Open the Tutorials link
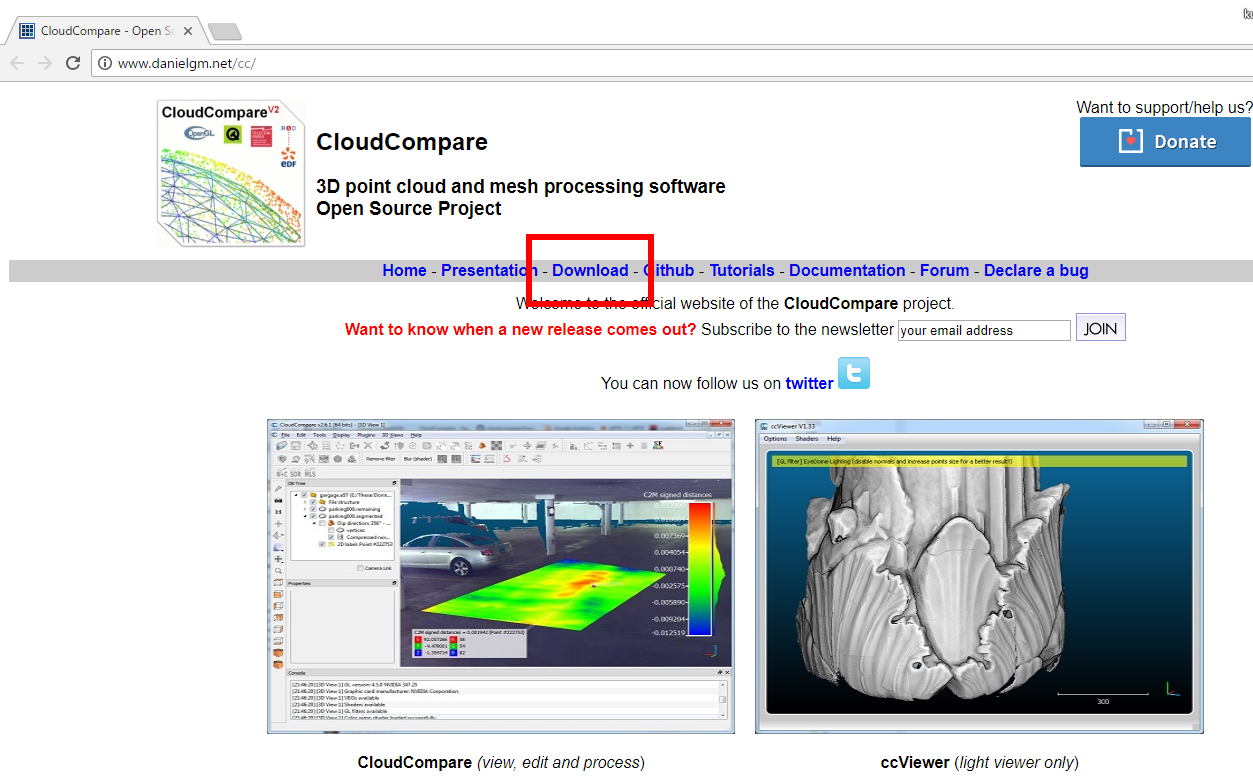 (x=742, y=270)
